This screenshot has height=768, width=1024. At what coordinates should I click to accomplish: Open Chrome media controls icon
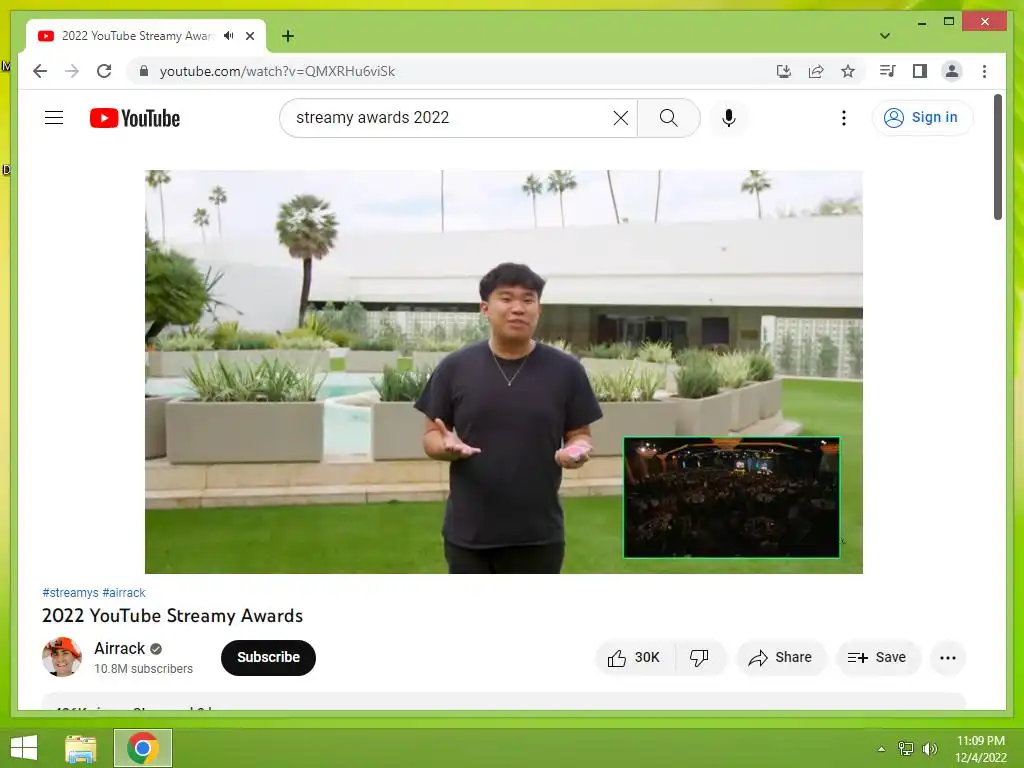888,71
